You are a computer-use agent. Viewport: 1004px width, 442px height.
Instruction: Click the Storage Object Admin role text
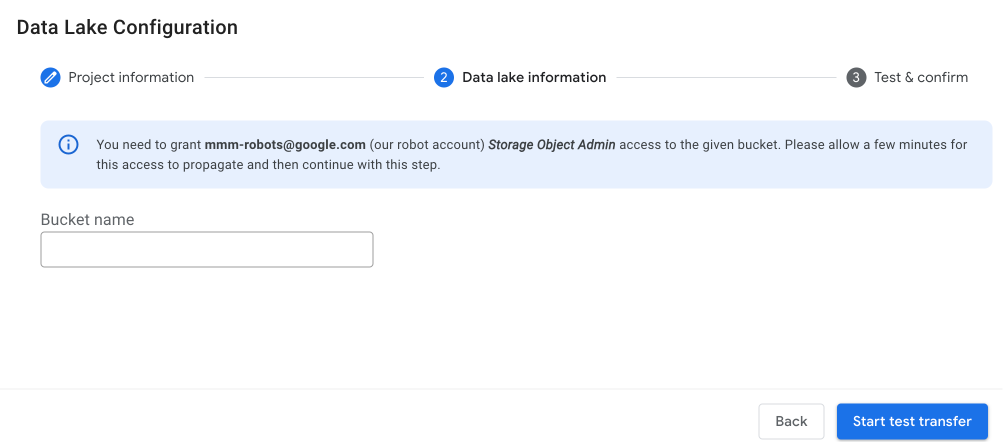[x=552, y=145]
